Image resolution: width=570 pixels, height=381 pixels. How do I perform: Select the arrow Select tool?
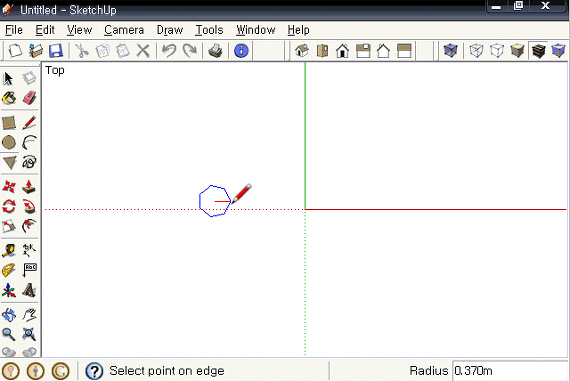(x=8, y=78)
